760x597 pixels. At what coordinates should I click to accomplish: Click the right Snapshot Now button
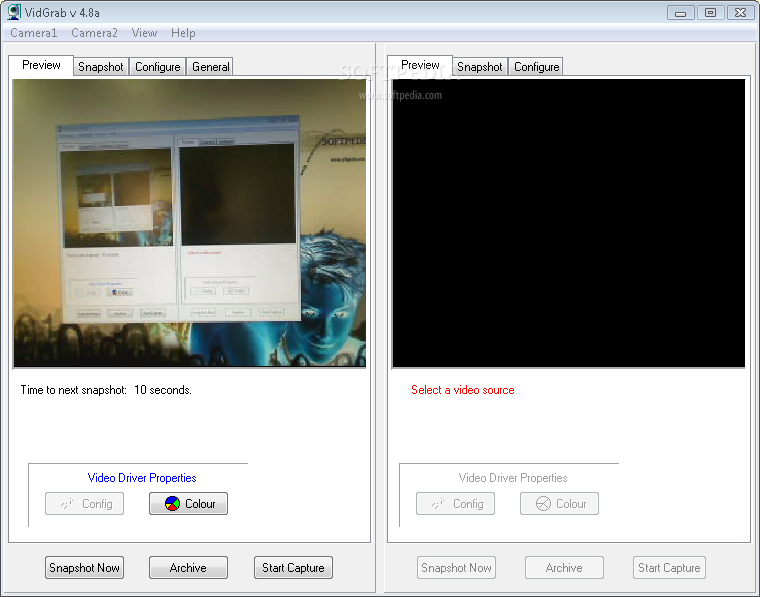tap(456, 567)
